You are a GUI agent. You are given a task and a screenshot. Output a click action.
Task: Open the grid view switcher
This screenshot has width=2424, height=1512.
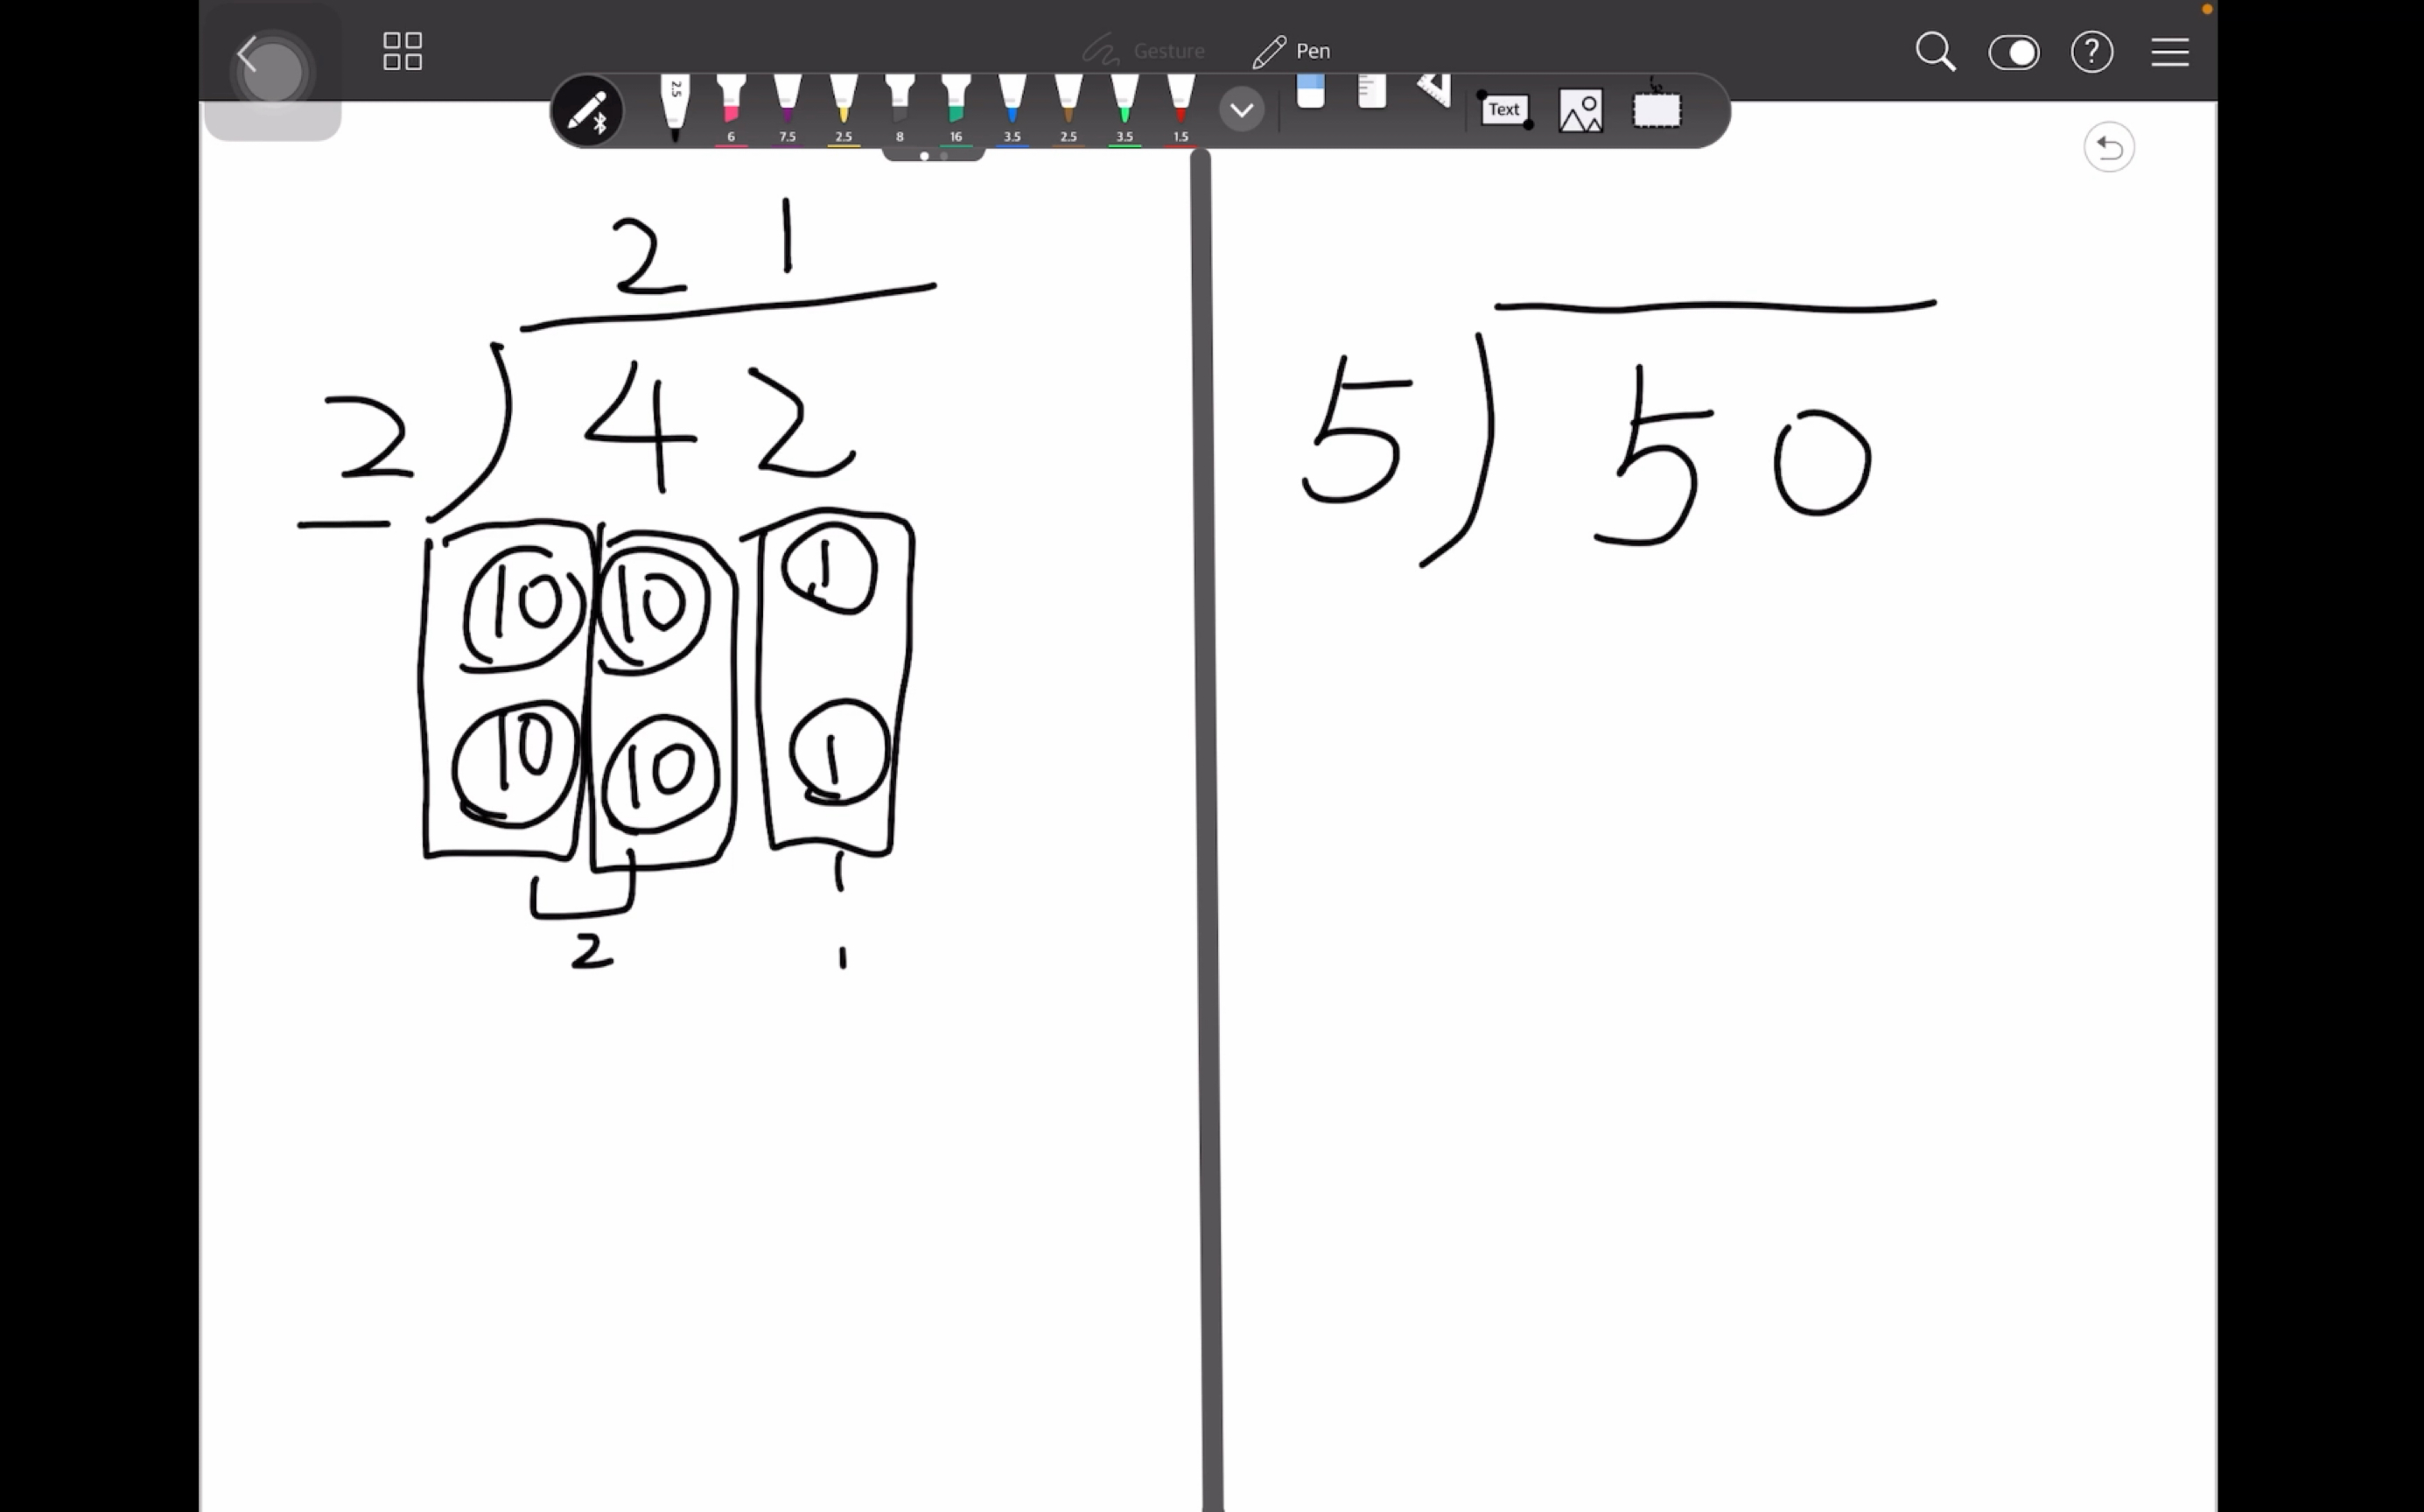click(x=401, y=51)
